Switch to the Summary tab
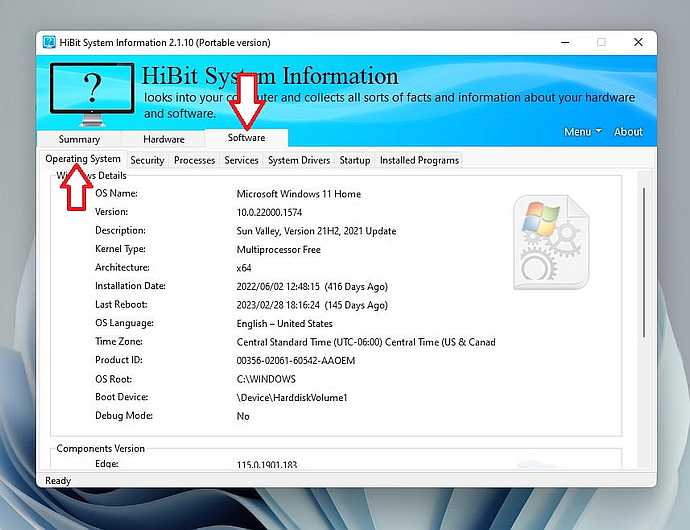 pos(79,139)
